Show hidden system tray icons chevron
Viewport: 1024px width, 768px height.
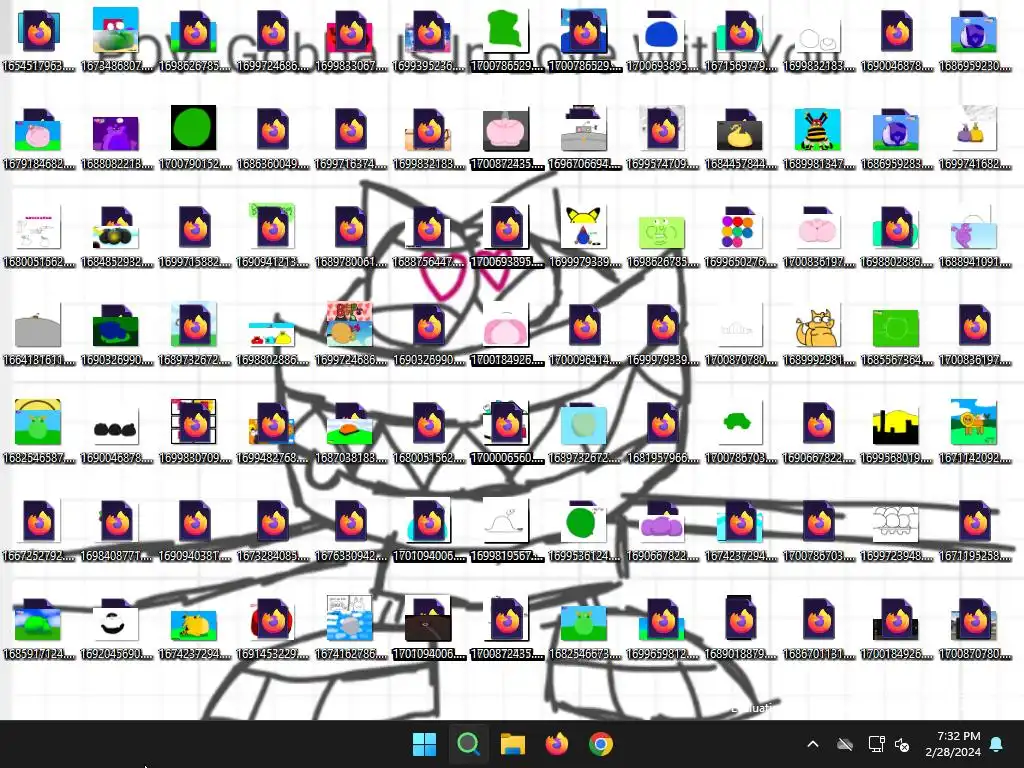813,744
